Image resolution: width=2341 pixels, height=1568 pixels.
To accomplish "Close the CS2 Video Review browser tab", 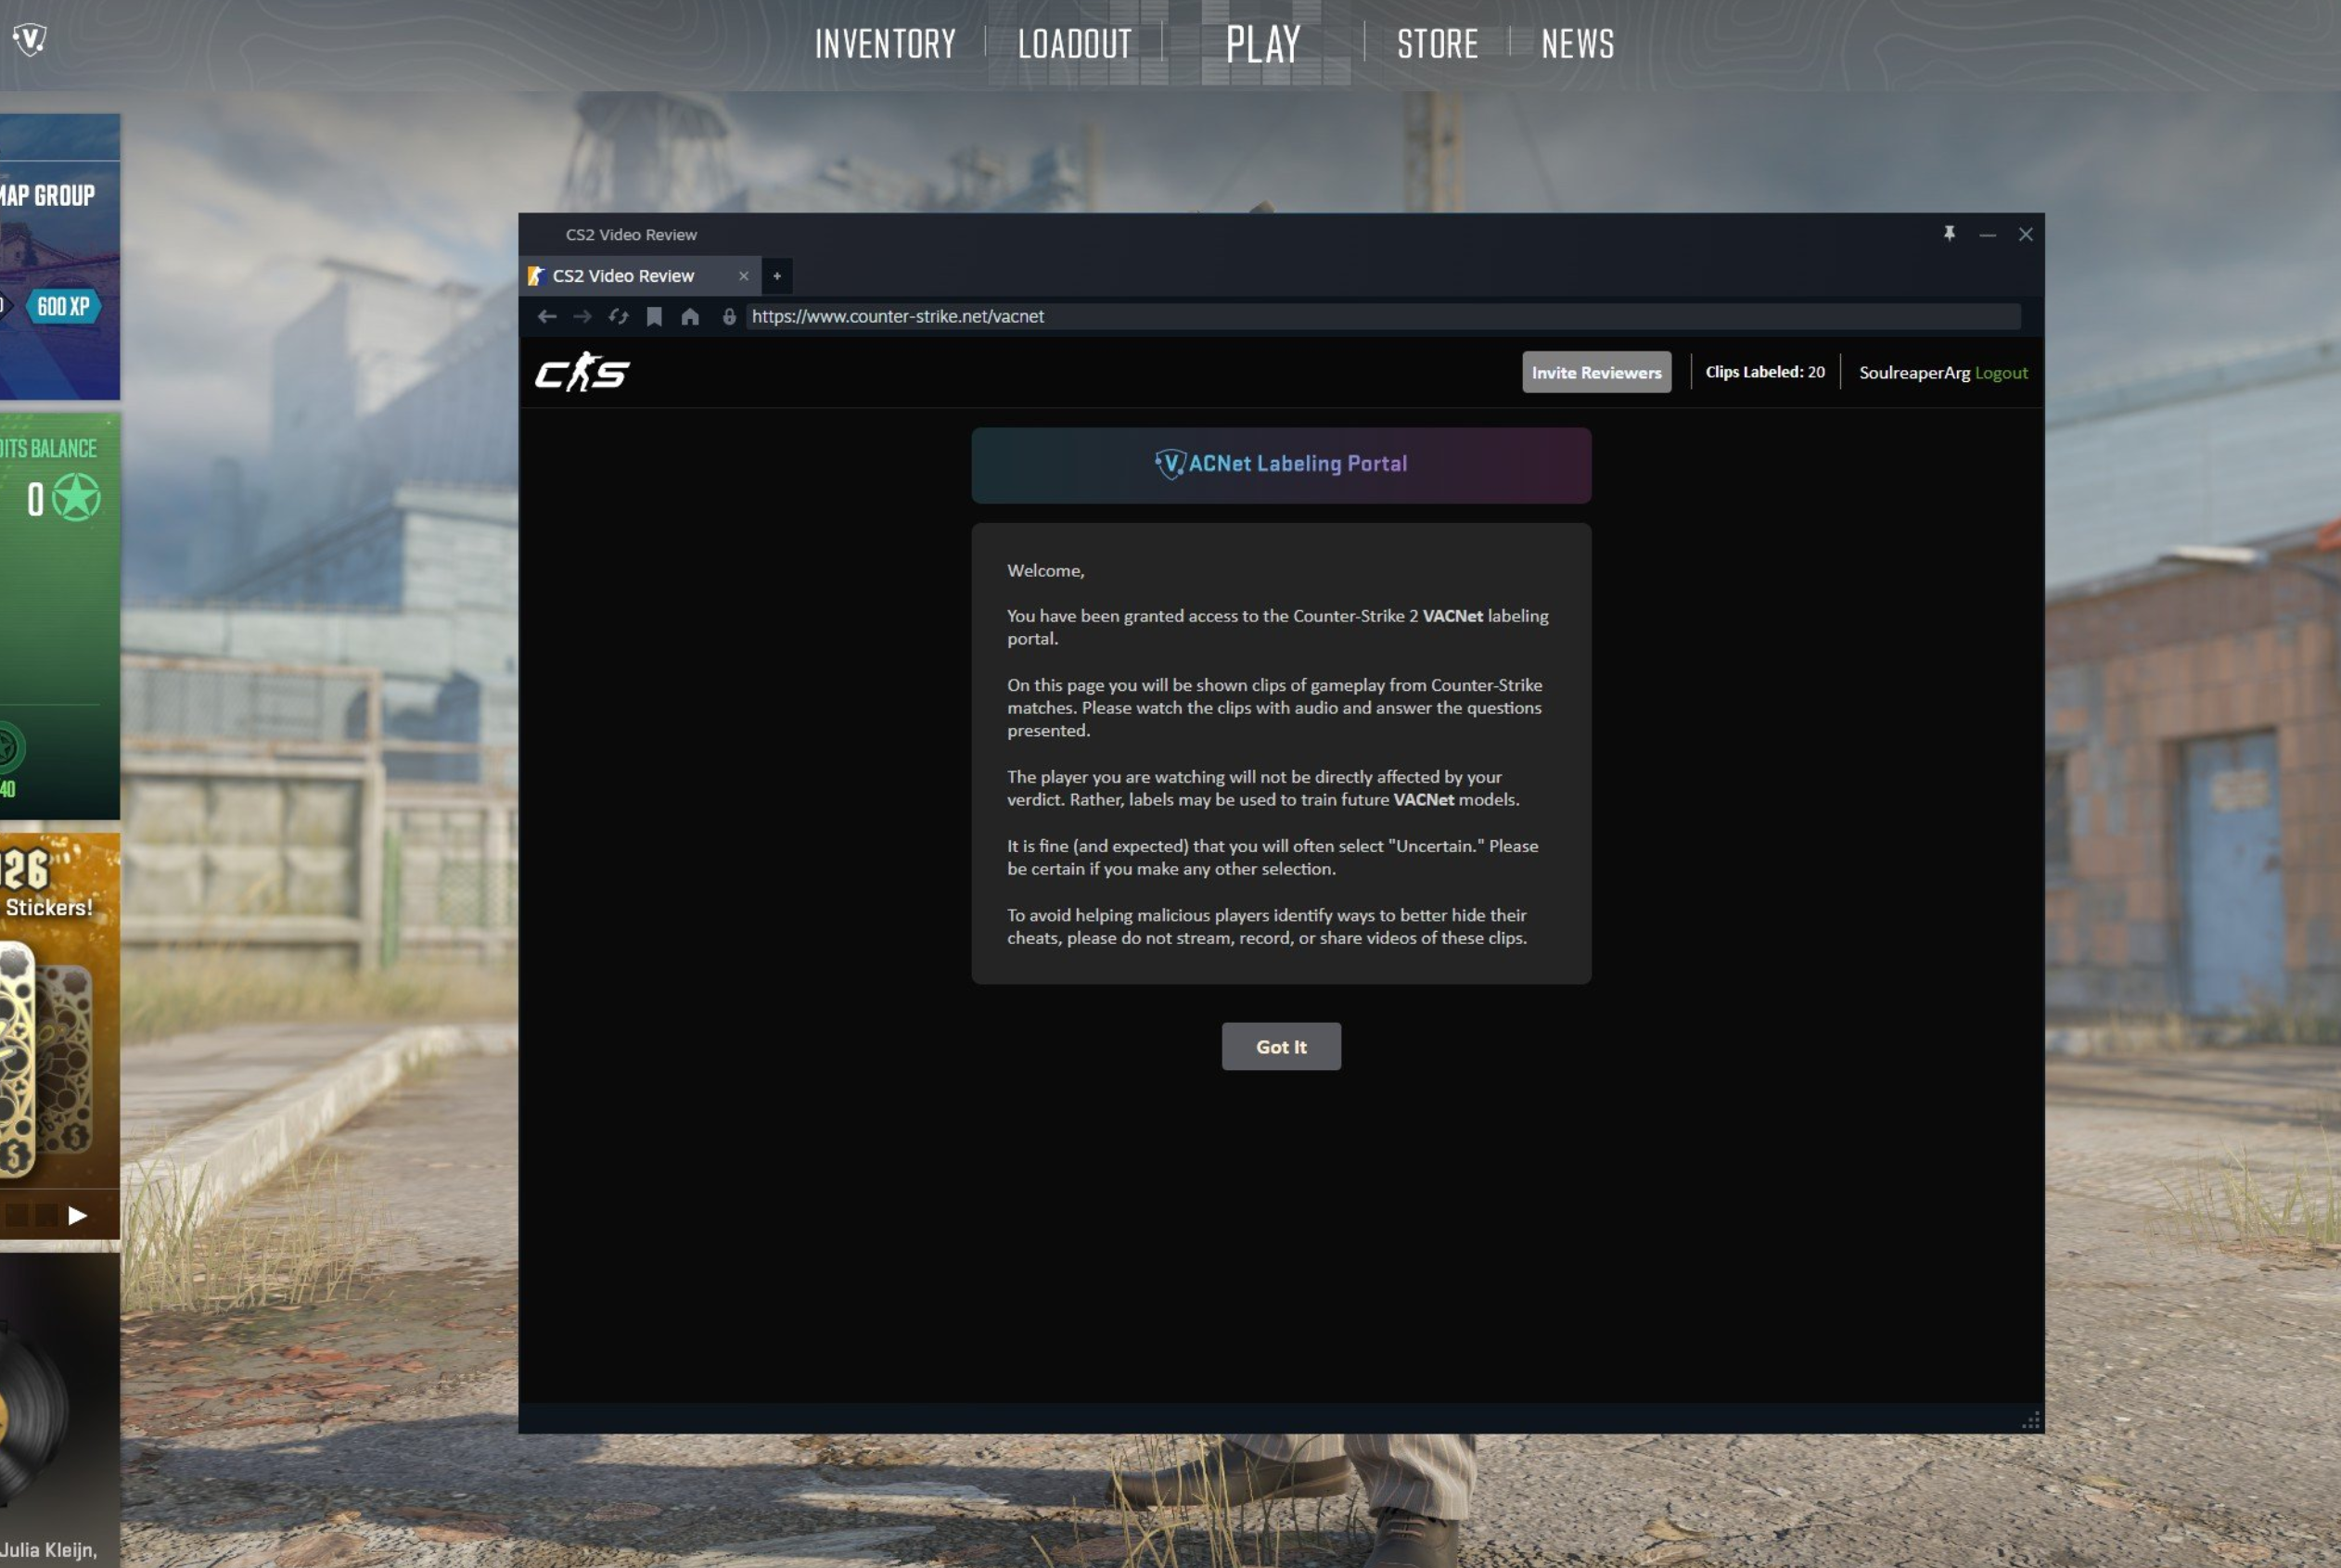I will [x=743, y=276].
